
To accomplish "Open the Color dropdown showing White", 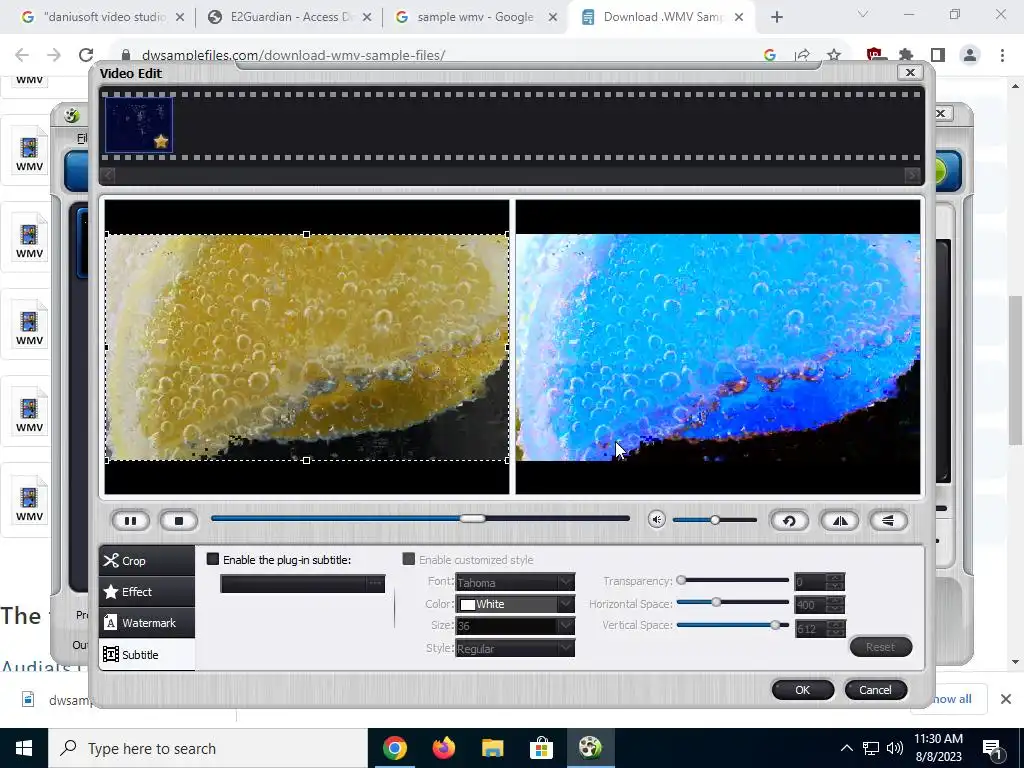I will (x=515, y=604).
